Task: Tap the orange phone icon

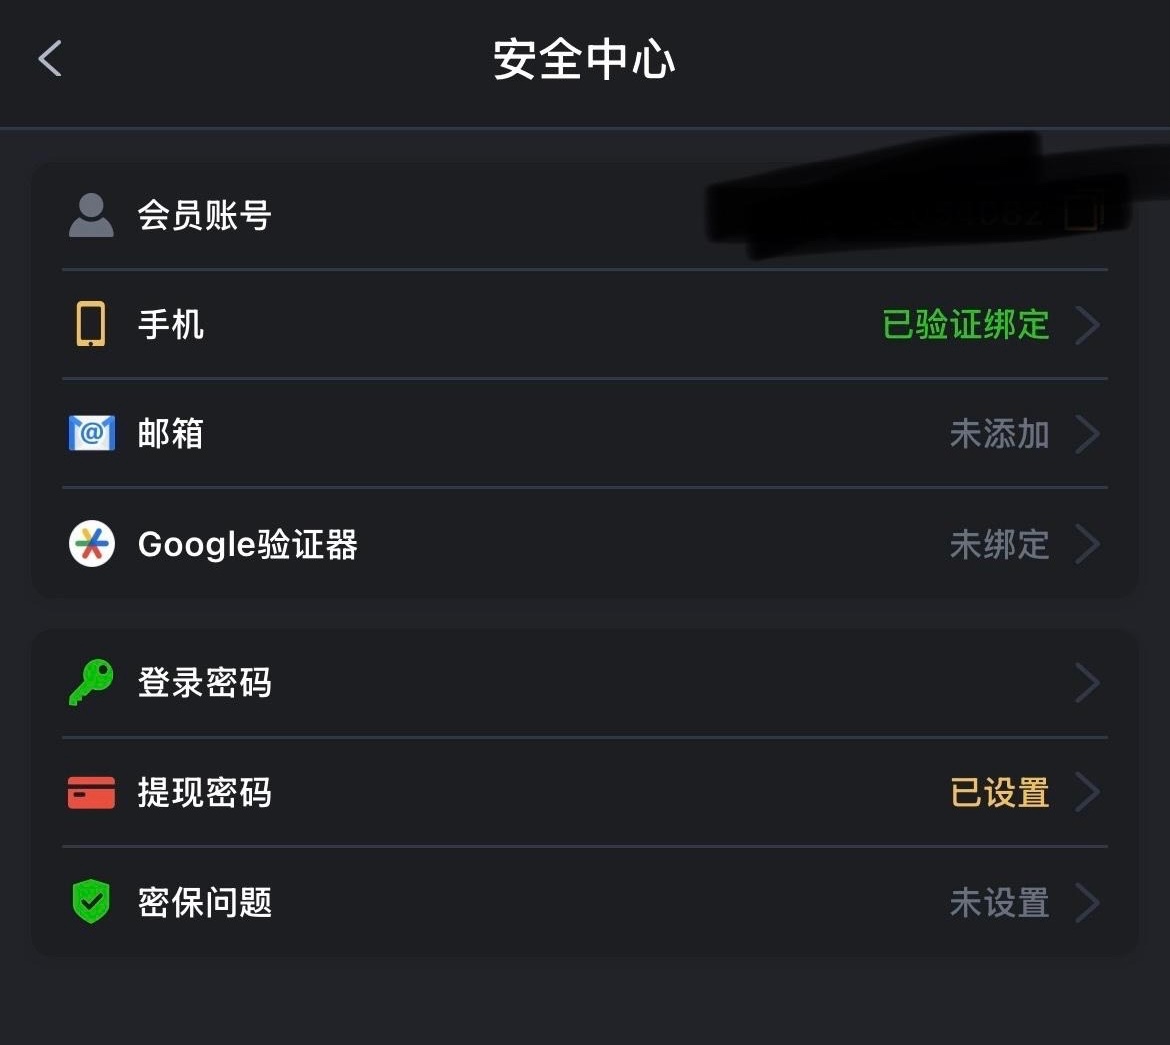Action: [x=91, y=324]
